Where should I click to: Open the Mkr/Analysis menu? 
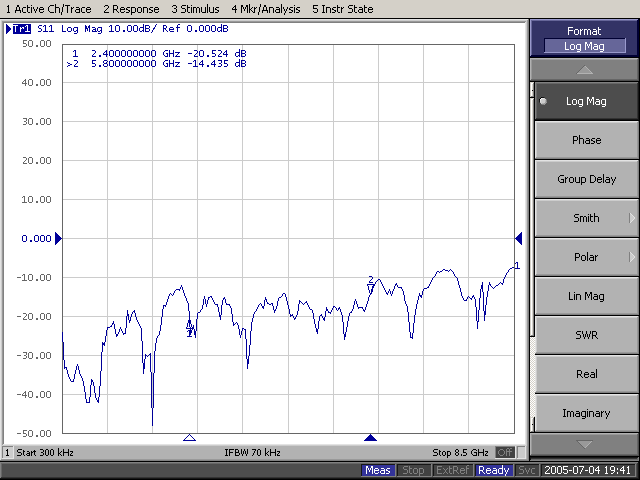pos(266,9)
